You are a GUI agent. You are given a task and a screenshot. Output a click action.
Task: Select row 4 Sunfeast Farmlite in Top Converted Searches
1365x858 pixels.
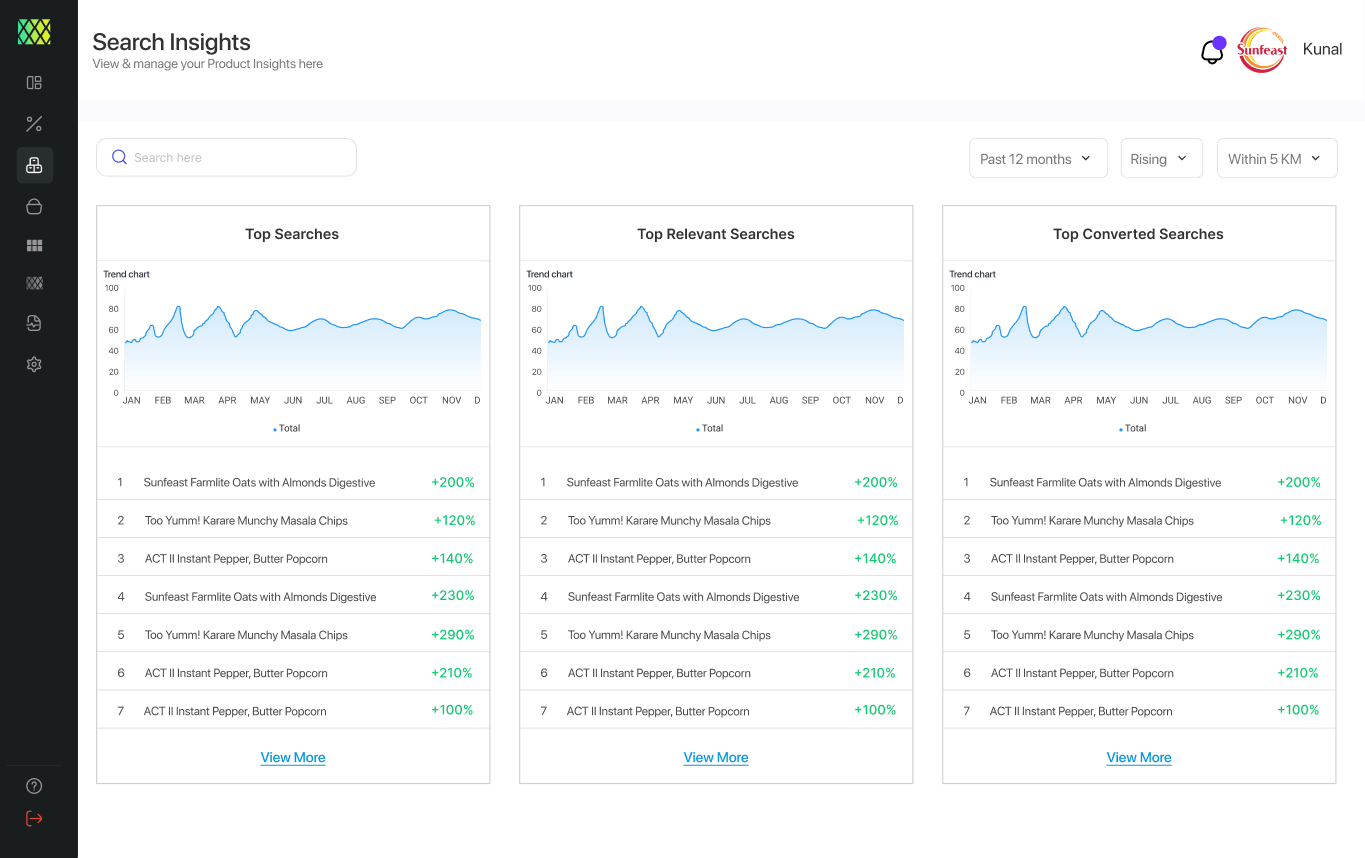pos(1139,596)
